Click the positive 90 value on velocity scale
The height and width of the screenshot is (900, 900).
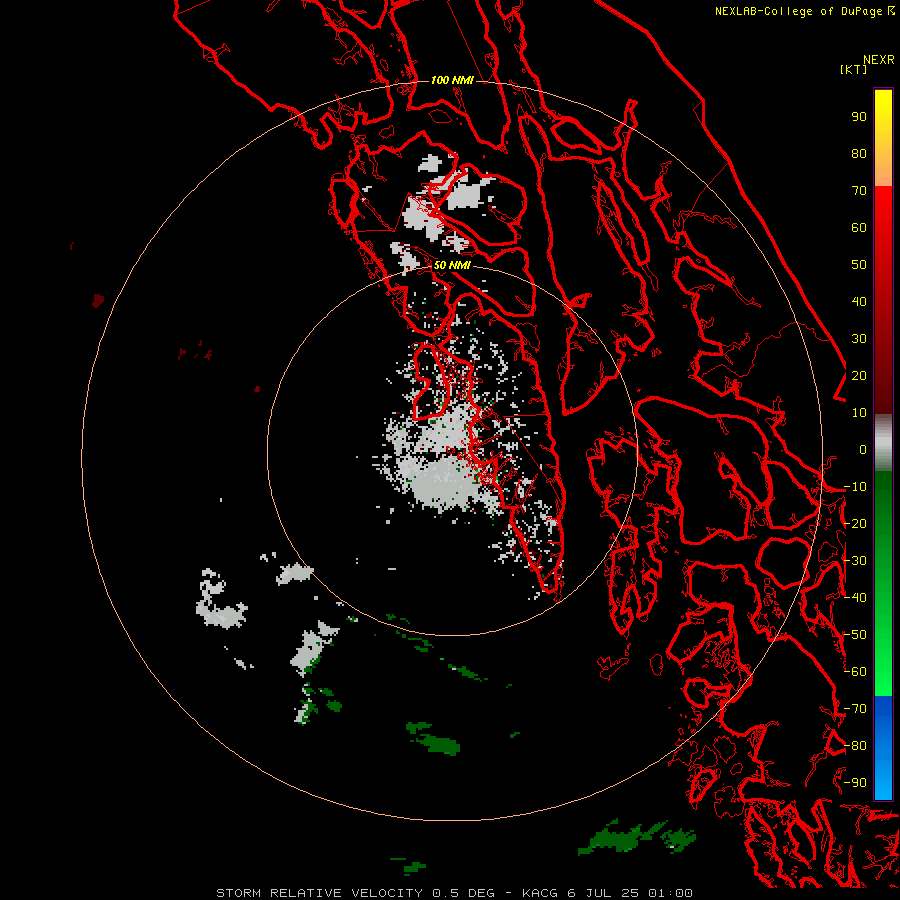859,117
